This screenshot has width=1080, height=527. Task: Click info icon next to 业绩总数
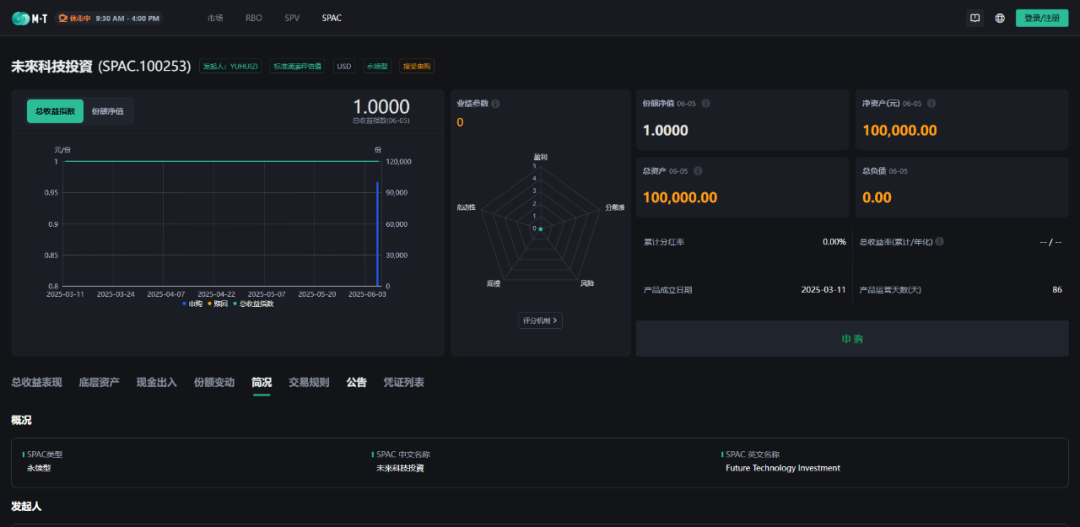click(x=496, y=103)
